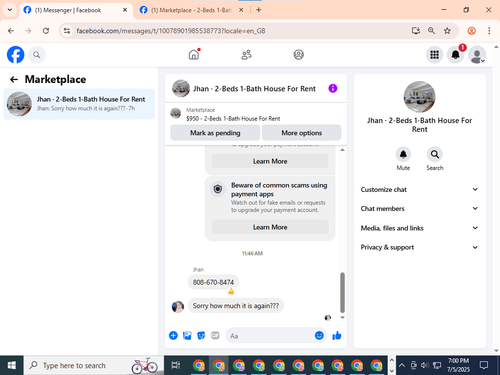Search in conversation with the magnifier icon
This screenshot has height=375, width=500.
point(435,154)
